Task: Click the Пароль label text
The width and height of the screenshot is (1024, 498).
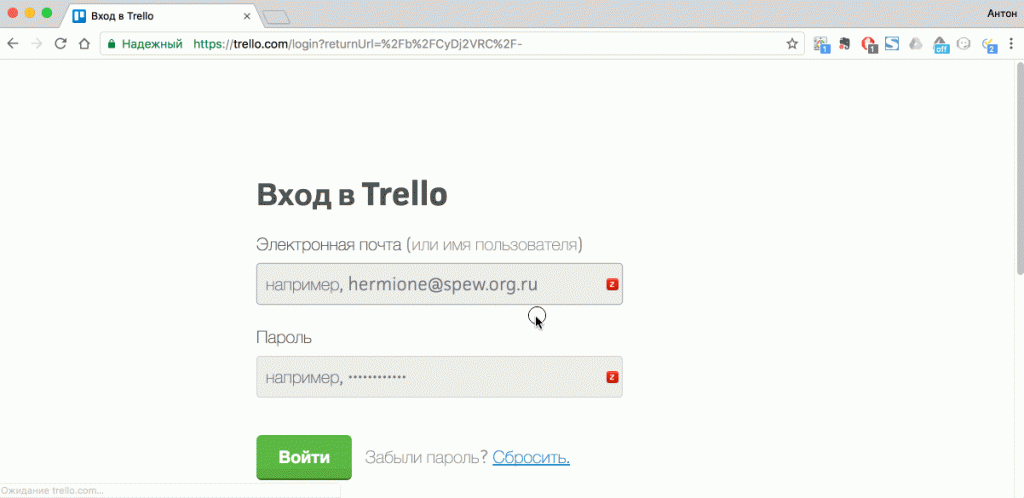Action: (x=284, y=338)
